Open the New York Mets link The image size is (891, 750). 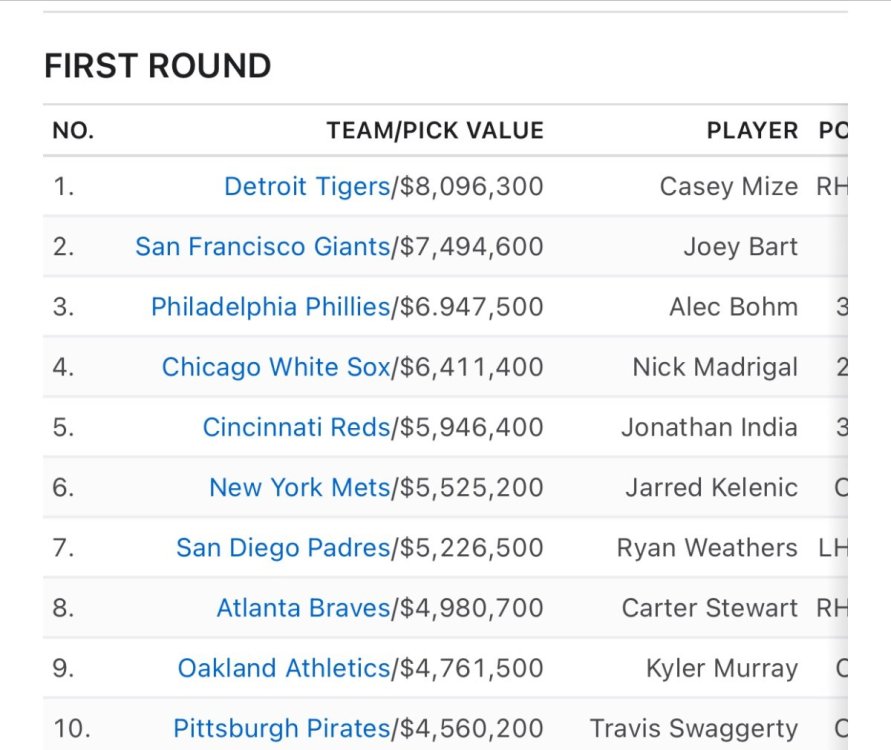tap(299, 488)
